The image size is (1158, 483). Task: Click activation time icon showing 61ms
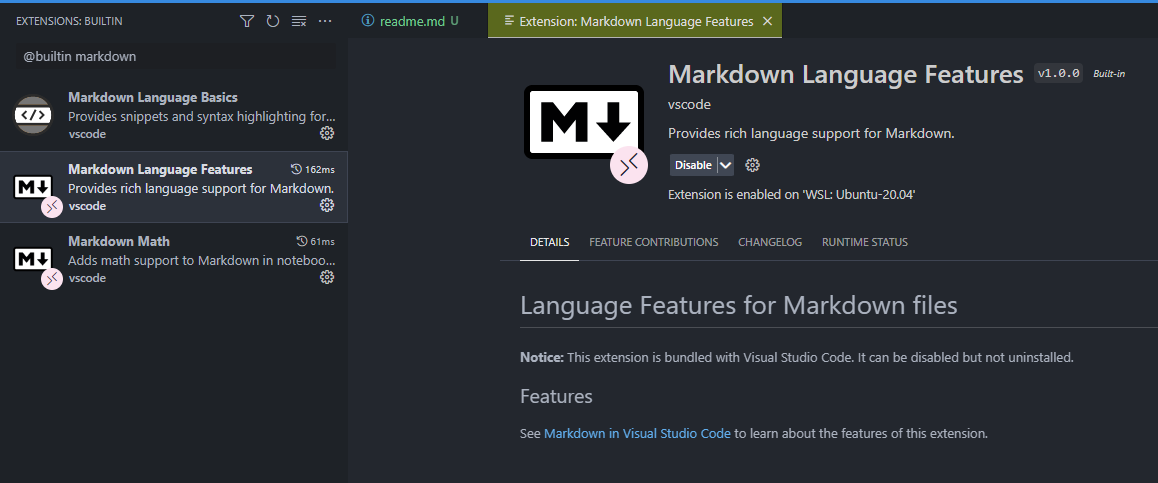[x=301, y=242]
